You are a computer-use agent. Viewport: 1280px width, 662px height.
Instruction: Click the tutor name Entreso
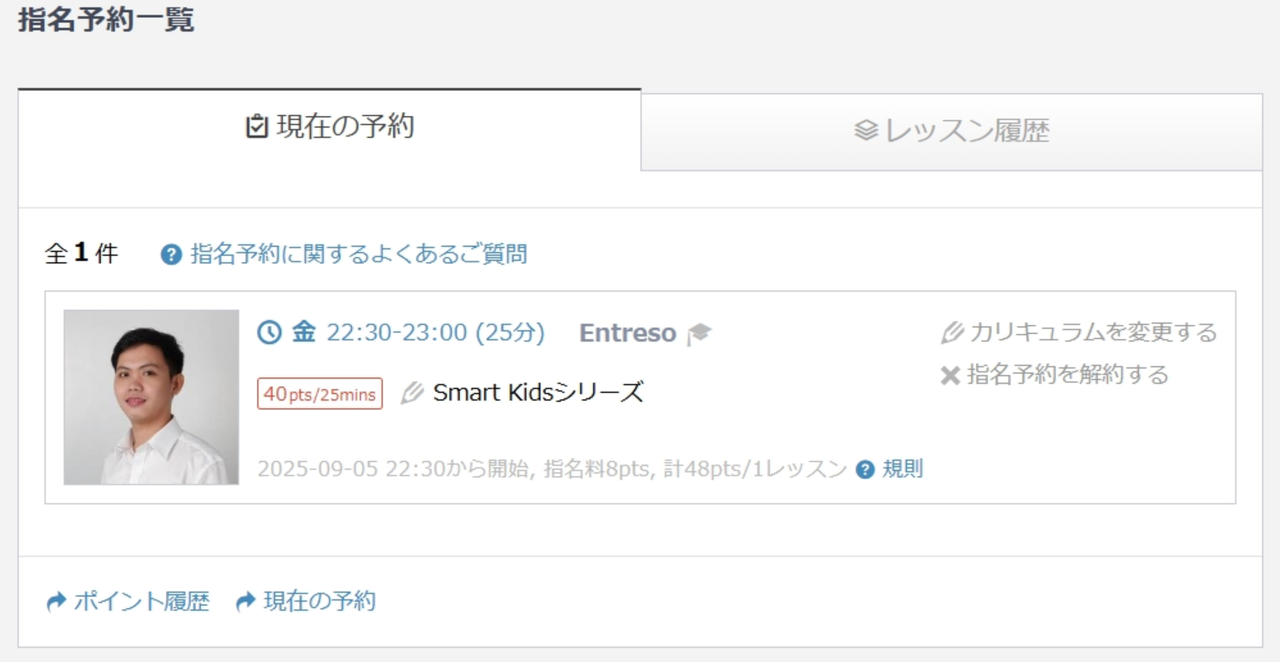click(627, 333)
